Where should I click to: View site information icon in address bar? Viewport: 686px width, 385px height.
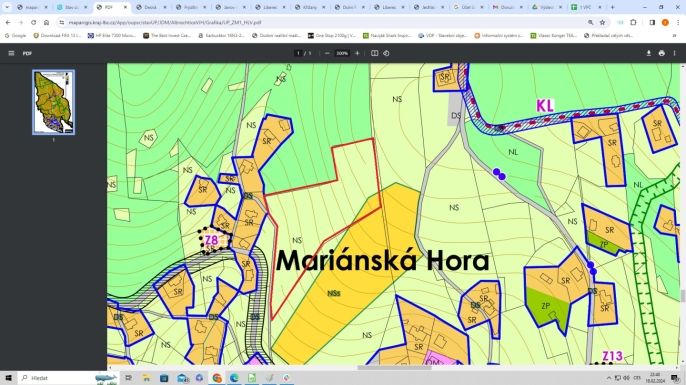62,22
